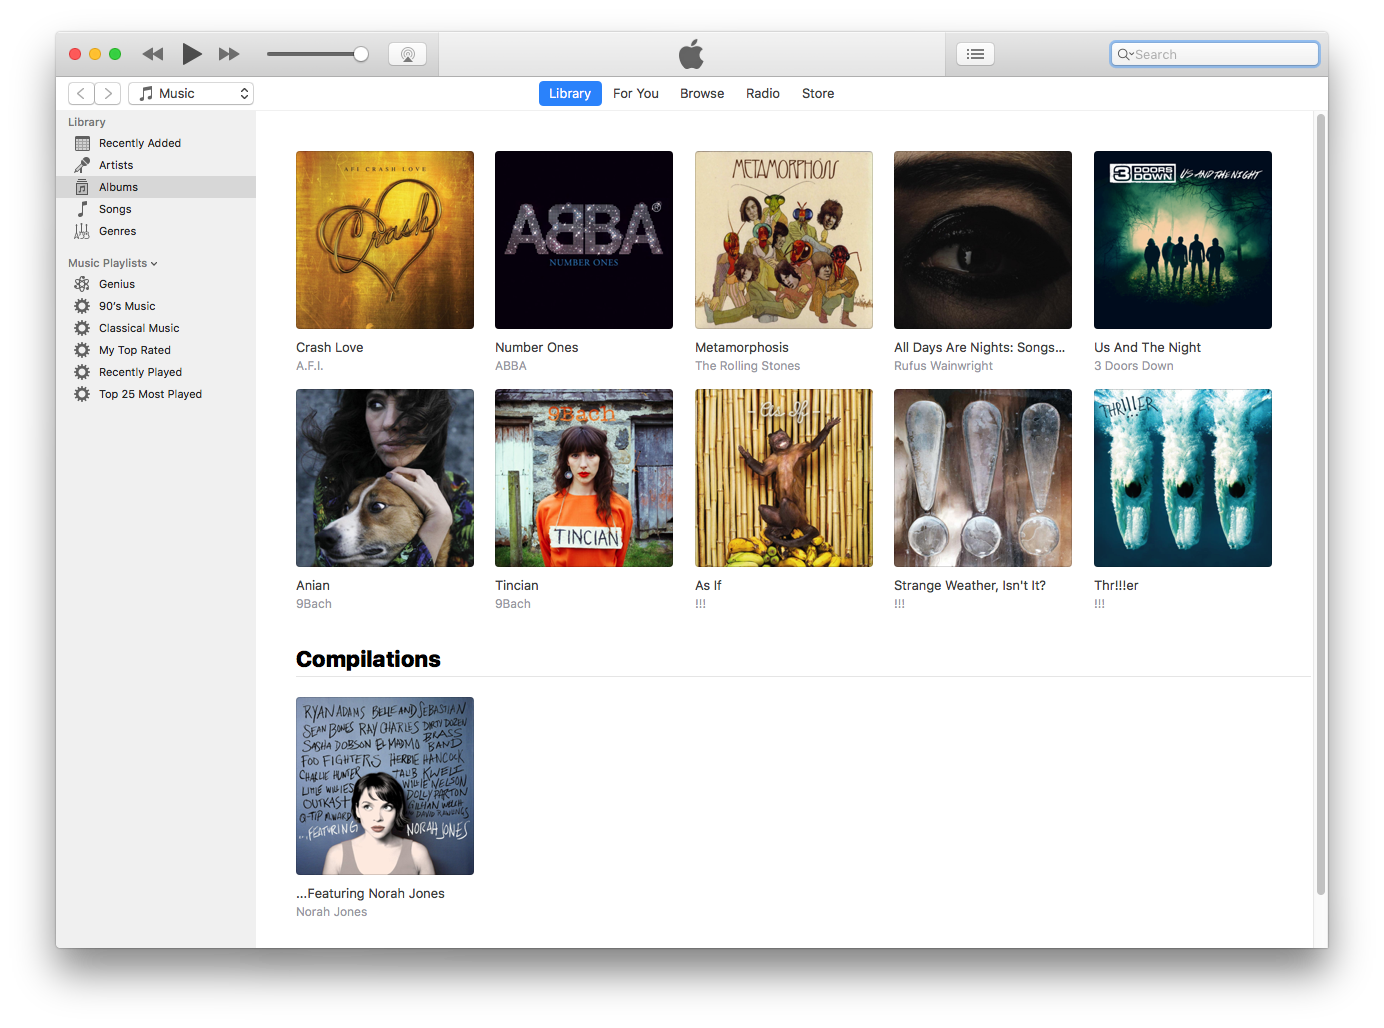Adjust the volume slider knob
1384x1028 pixels.
pyautogui.click(x=361, y=54)
